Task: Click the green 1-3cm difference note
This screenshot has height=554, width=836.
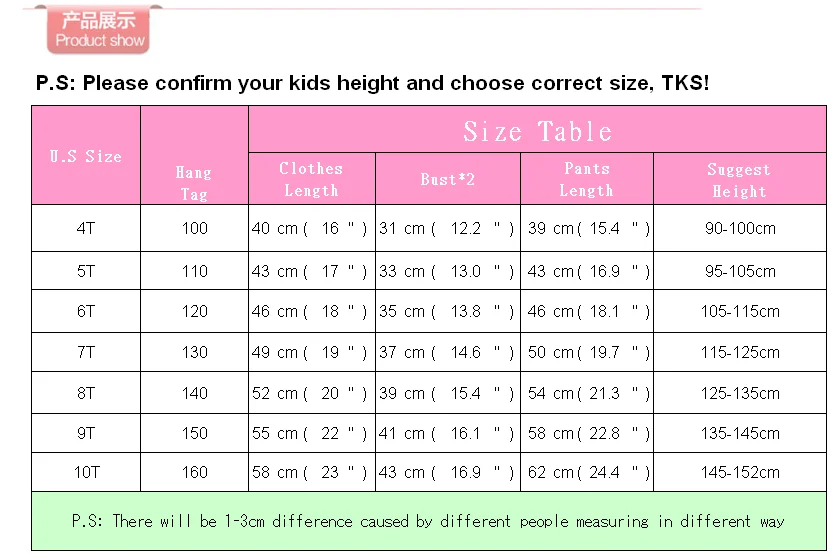Action: coord(429,521)
